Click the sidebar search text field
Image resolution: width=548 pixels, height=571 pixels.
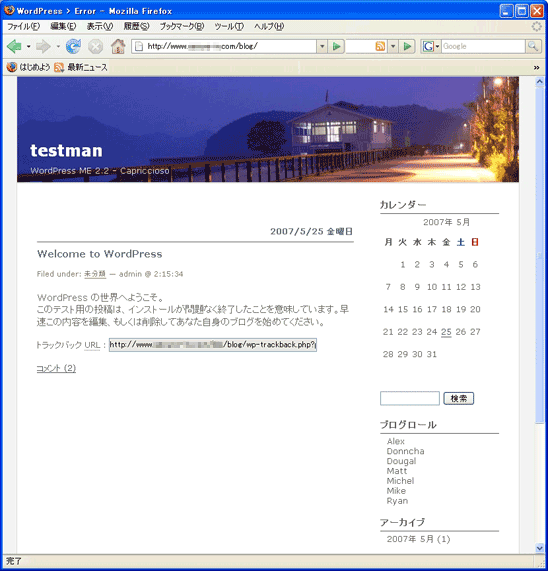tap(410, 398)
